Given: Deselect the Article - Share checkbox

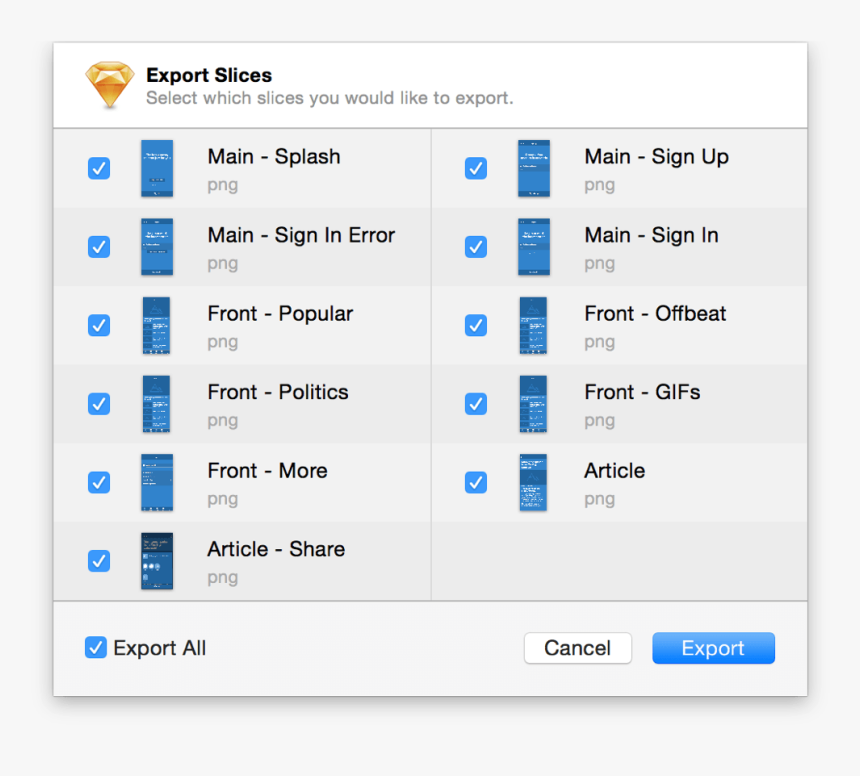Looking at the screenshot, I should [x=99, y=561].
